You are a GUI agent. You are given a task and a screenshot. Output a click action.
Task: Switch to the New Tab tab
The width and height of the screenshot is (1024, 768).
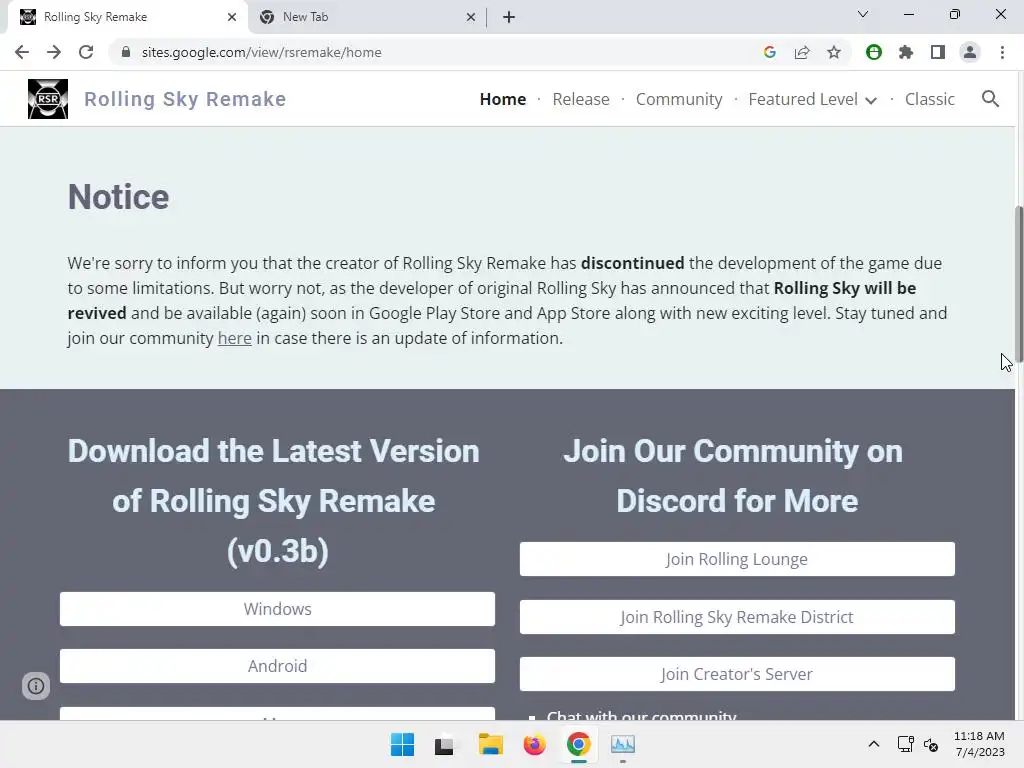pyautogui.click(x=366, y=17)
